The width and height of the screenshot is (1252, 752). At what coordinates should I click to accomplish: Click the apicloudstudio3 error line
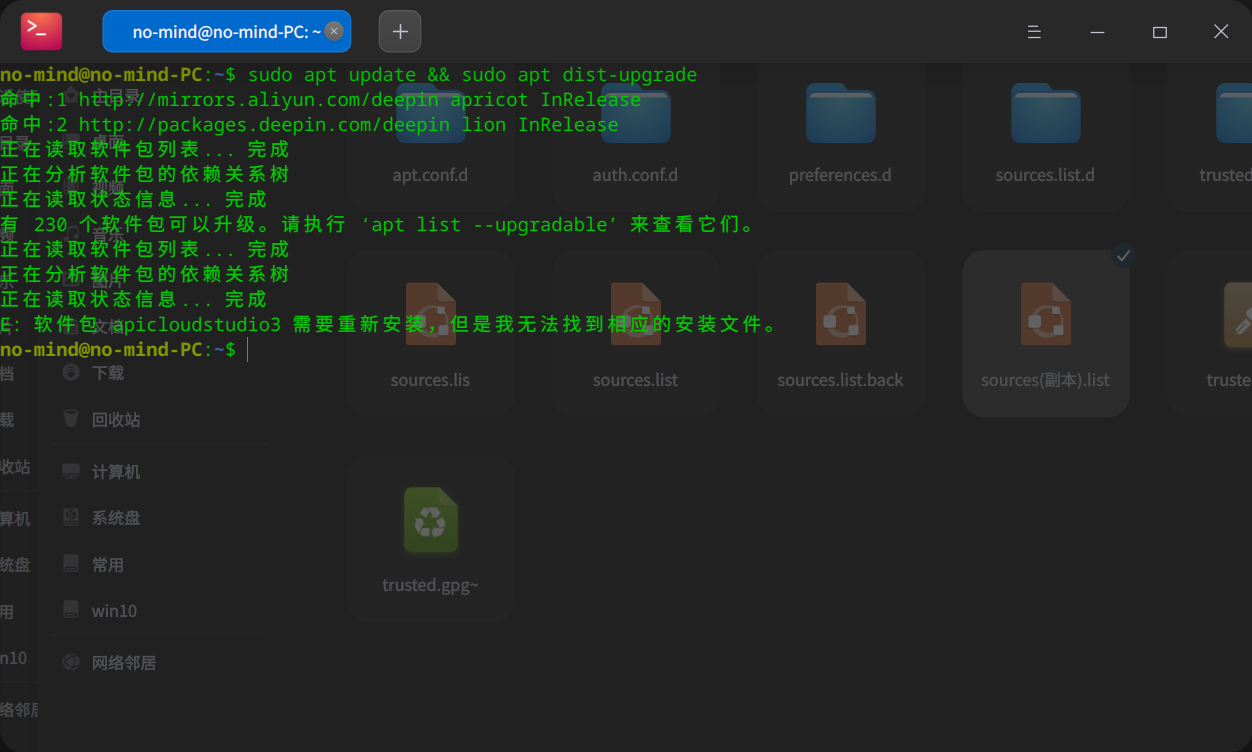click(x=389, y=325)
